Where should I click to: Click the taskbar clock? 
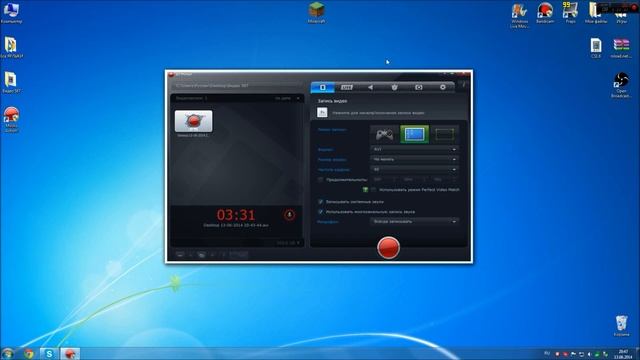(x=624, y=354)
